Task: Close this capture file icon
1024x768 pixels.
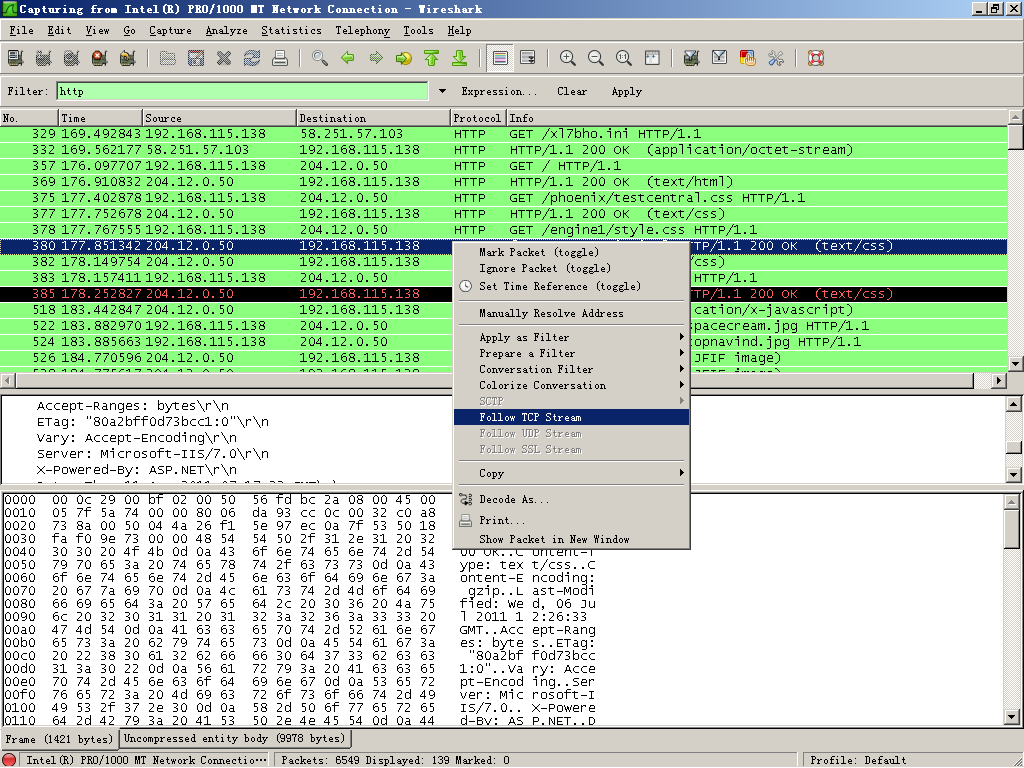Action: (223, 58)
